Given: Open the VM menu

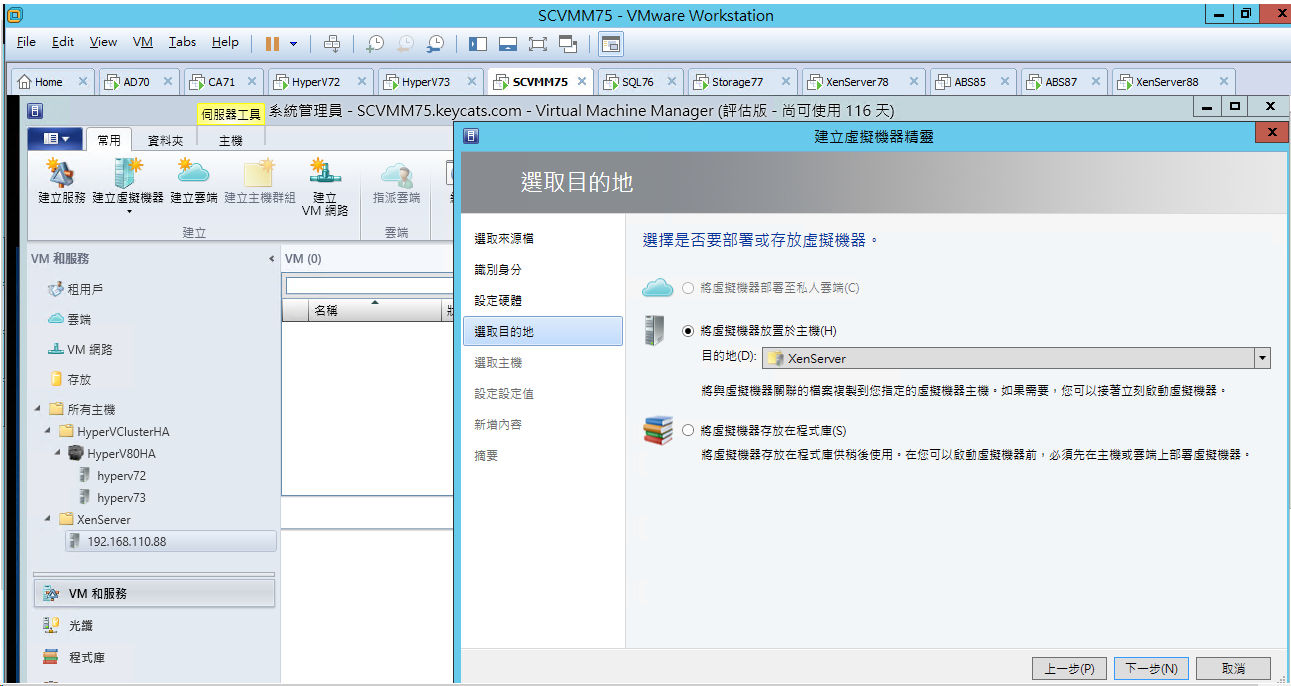Looking at the screenshot, I should click(143, 42).
